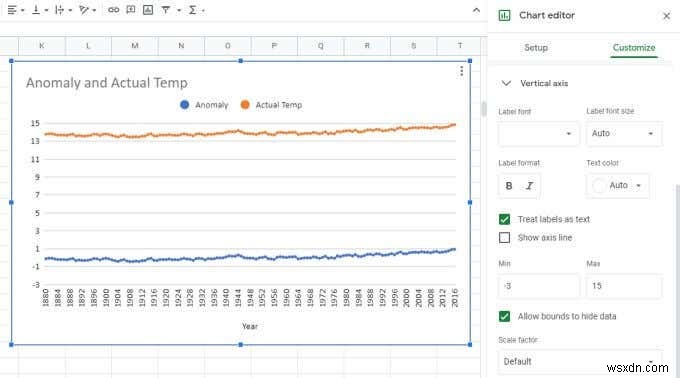Click the insert comment icon
The width and height of the screenshot is (680, 378).
(x=131, y=10)
